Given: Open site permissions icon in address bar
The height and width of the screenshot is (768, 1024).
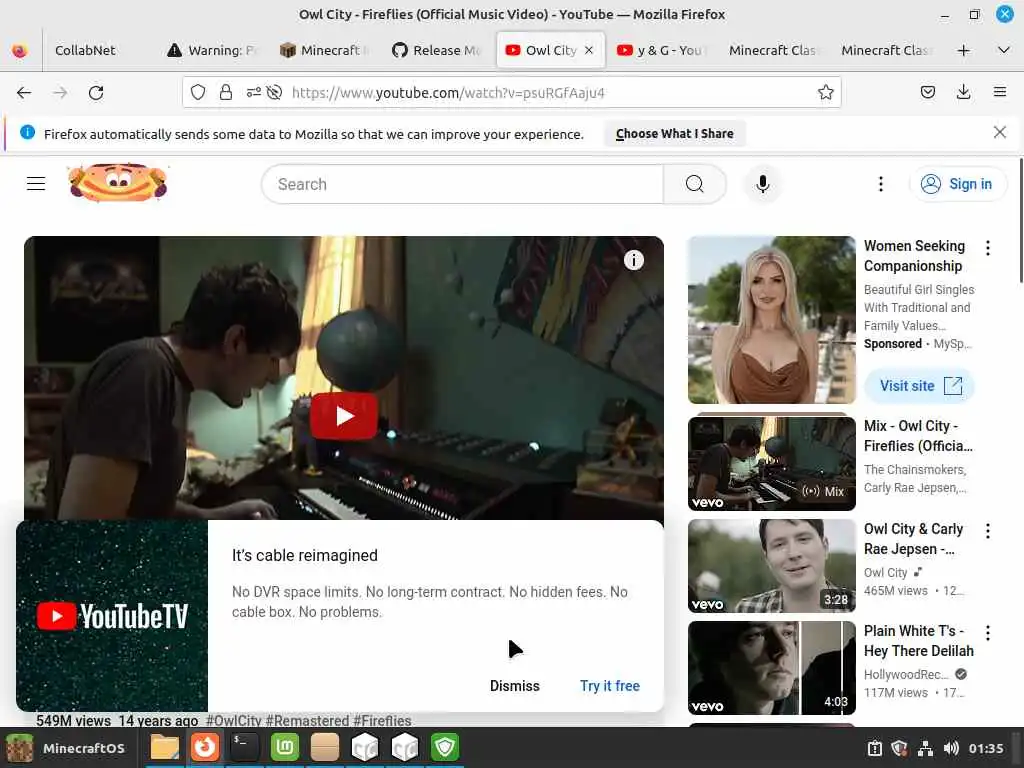Looking at the screenshot, I should point(253,93).
